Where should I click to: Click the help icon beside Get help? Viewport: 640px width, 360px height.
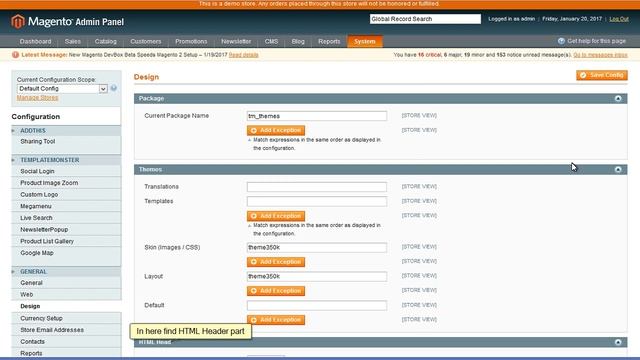pyautogui.click(x=561, y=41)
